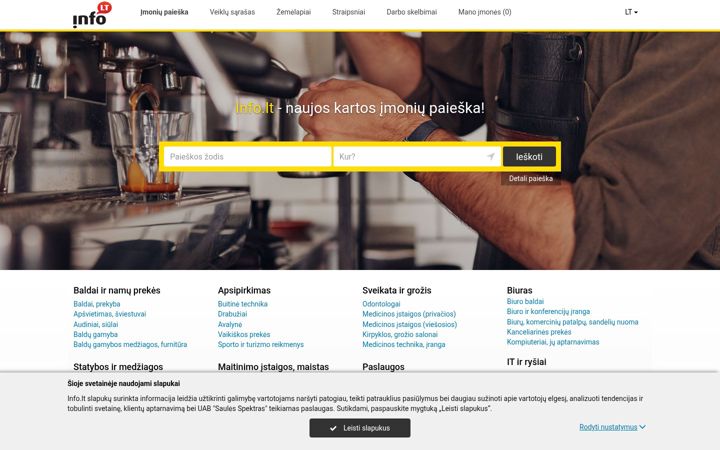Expand Rodyti nustatymus cookie settings
720x450 pixels.
click(x=612, y=427)
